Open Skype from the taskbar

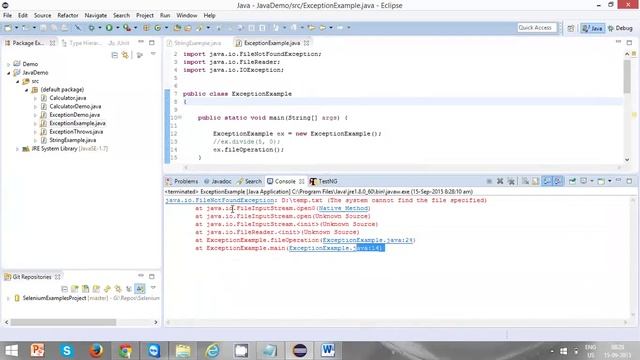(67, 351)
